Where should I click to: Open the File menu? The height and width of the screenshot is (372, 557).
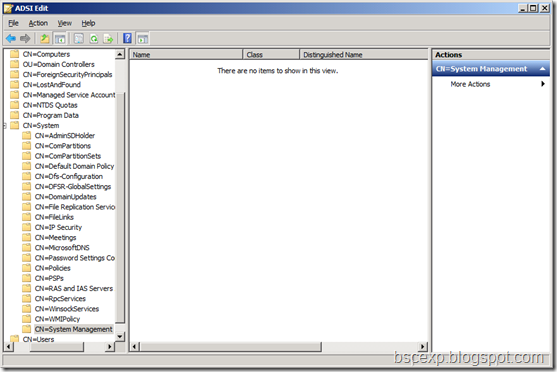(x=13, y=23)
